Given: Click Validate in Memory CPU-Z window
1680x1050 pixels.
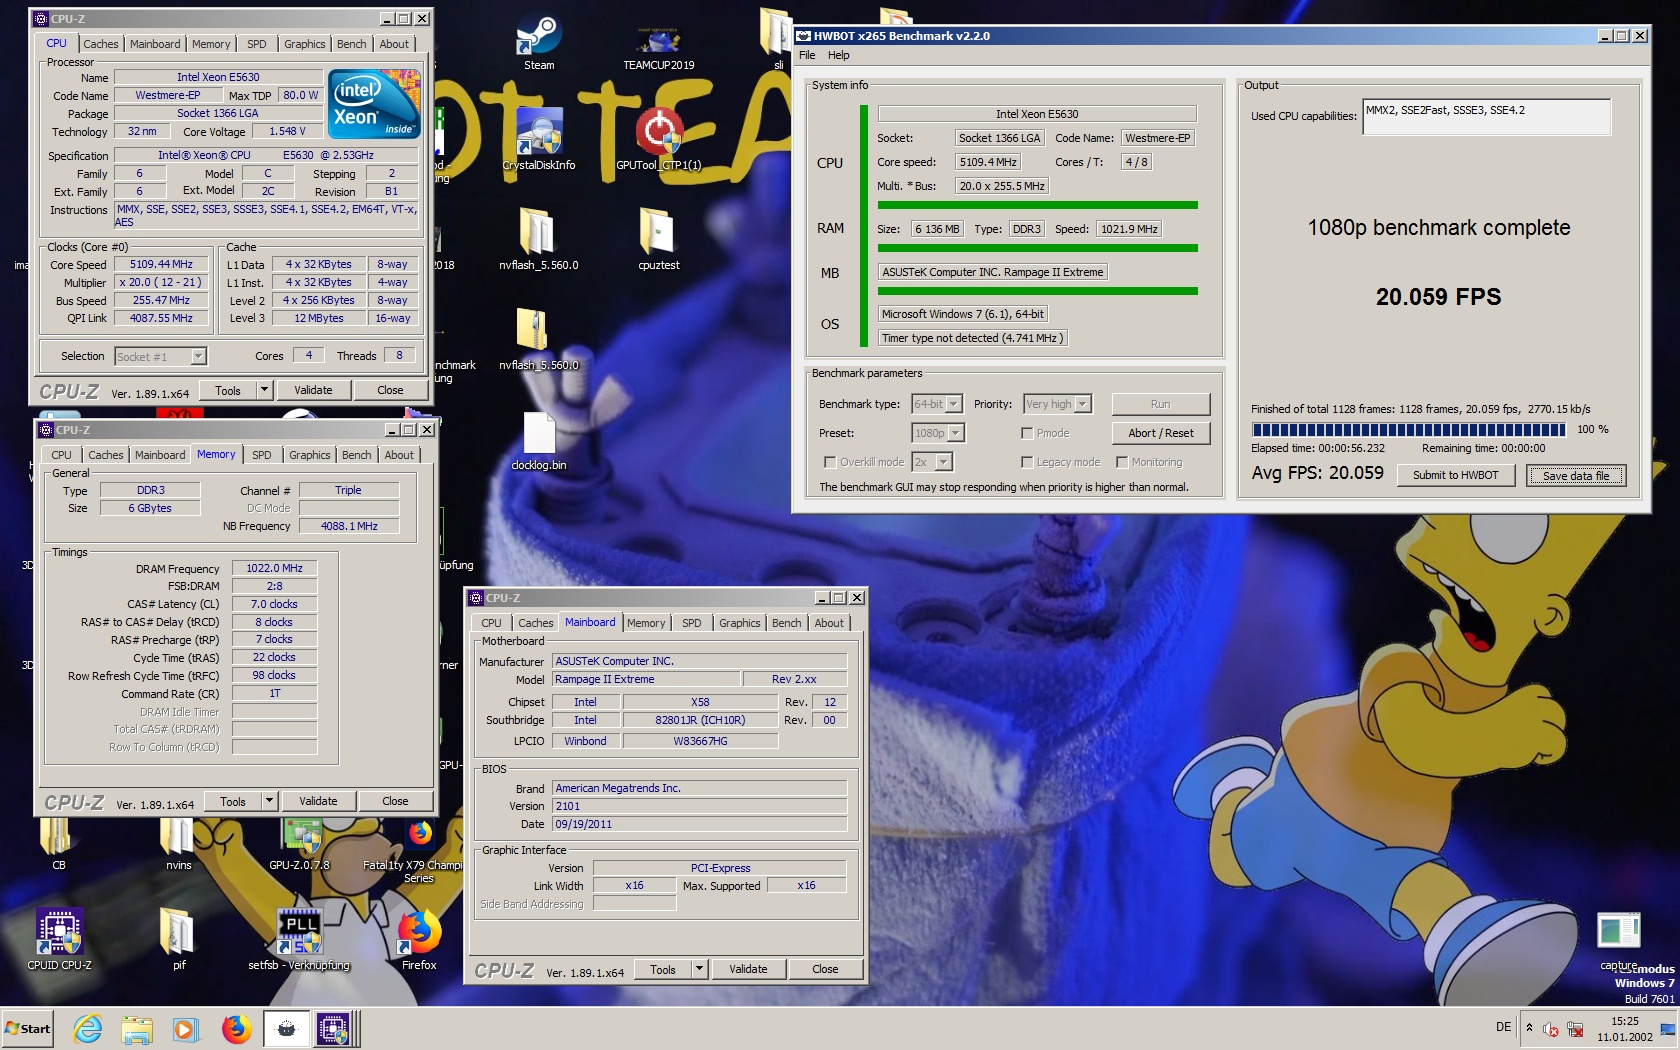Looking at the screenshot, I should (318, 801).
